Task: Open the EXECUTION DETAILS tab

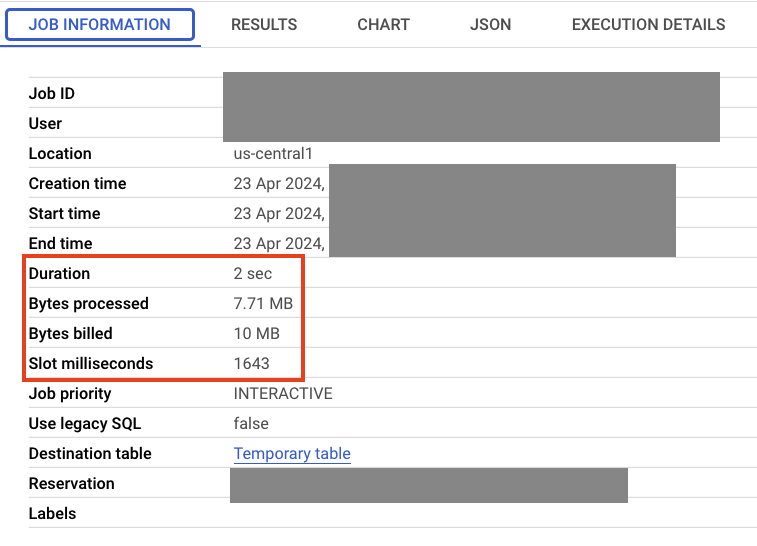Action: tap(648, 25)
